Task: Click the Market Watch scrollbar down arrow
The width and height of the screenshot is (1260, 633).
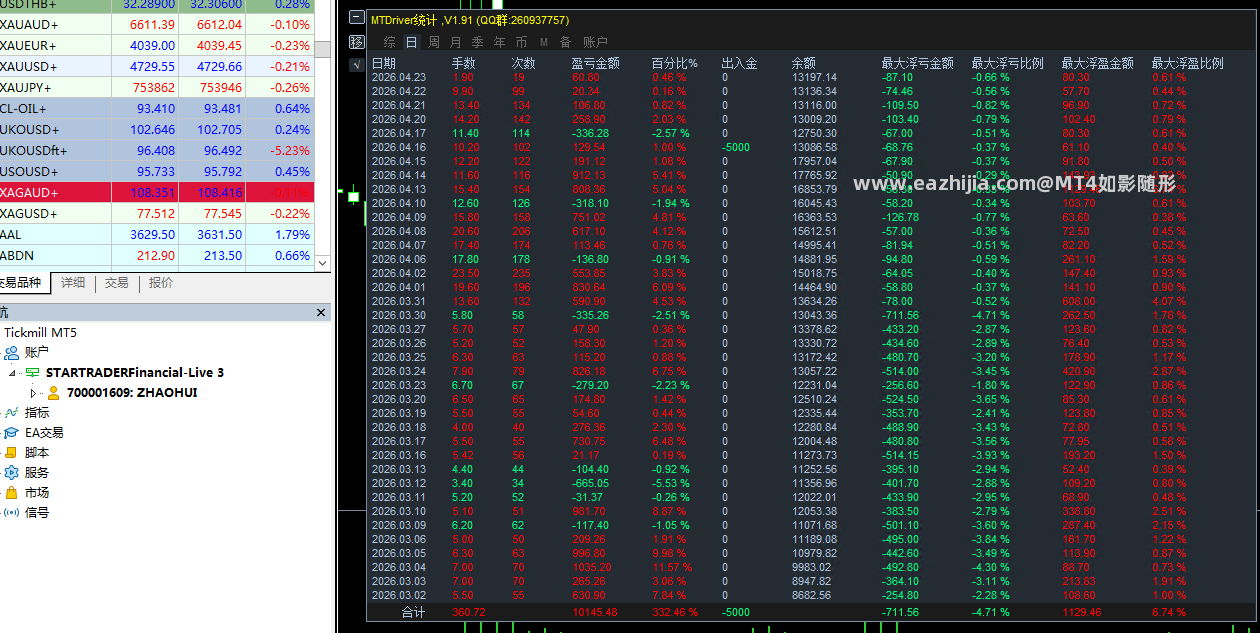Action: pyautogui.click(x=322, y=263)
